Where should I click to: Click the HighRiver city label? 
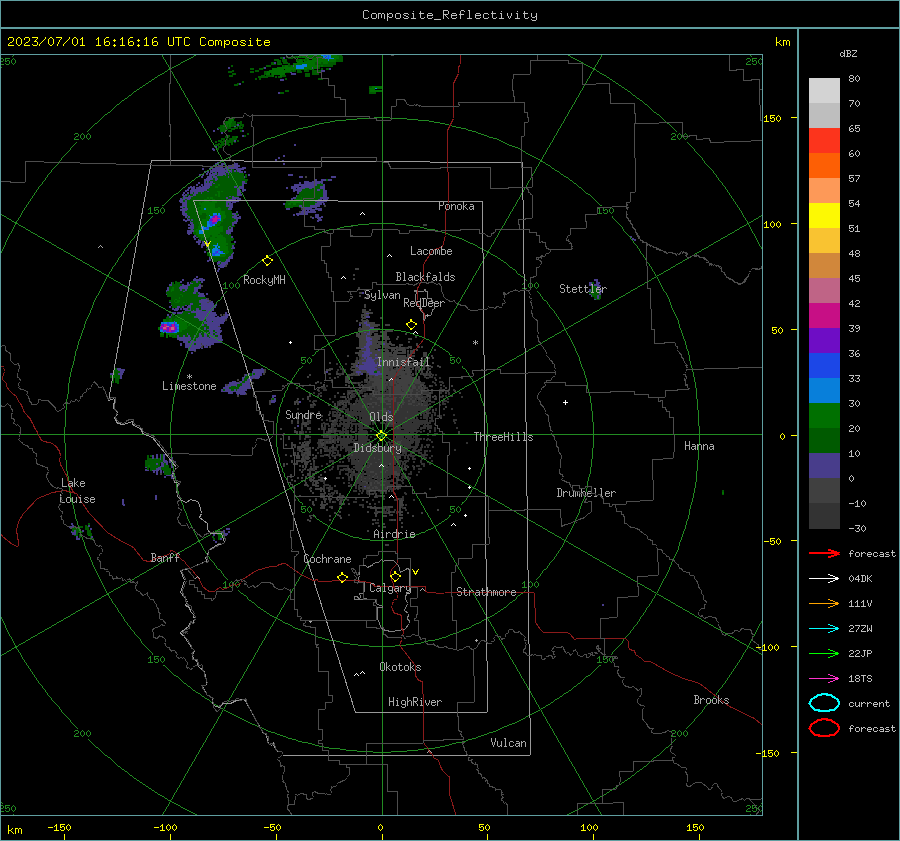(x=415, y=702)
